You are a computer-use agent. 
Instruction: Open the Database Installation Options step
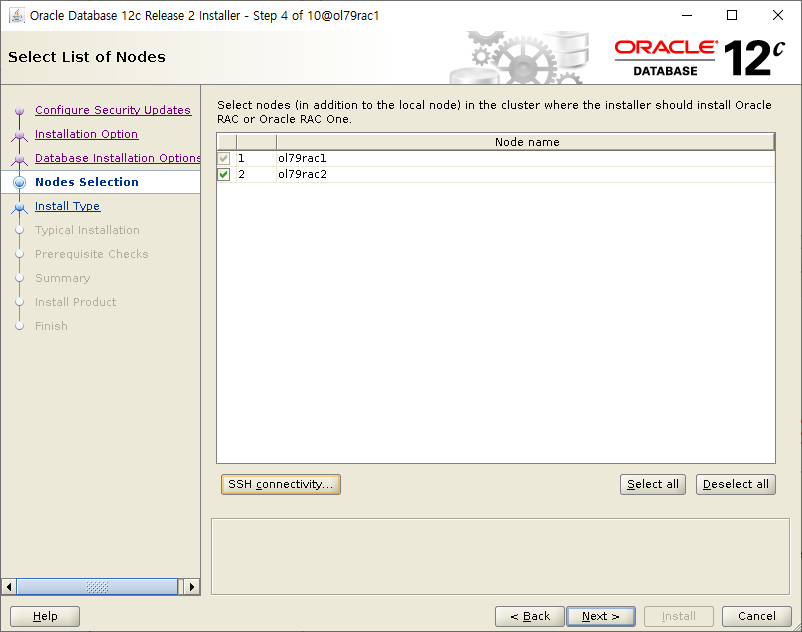tap(117, 159)
